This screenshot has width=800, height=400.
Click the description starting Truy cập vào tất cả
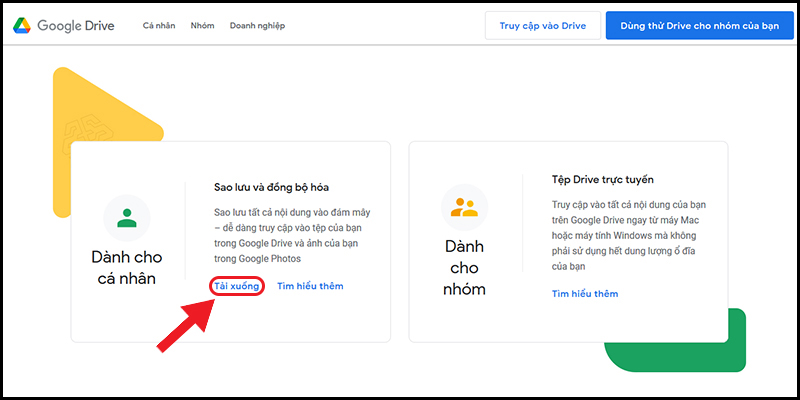(x=629, y=236)
